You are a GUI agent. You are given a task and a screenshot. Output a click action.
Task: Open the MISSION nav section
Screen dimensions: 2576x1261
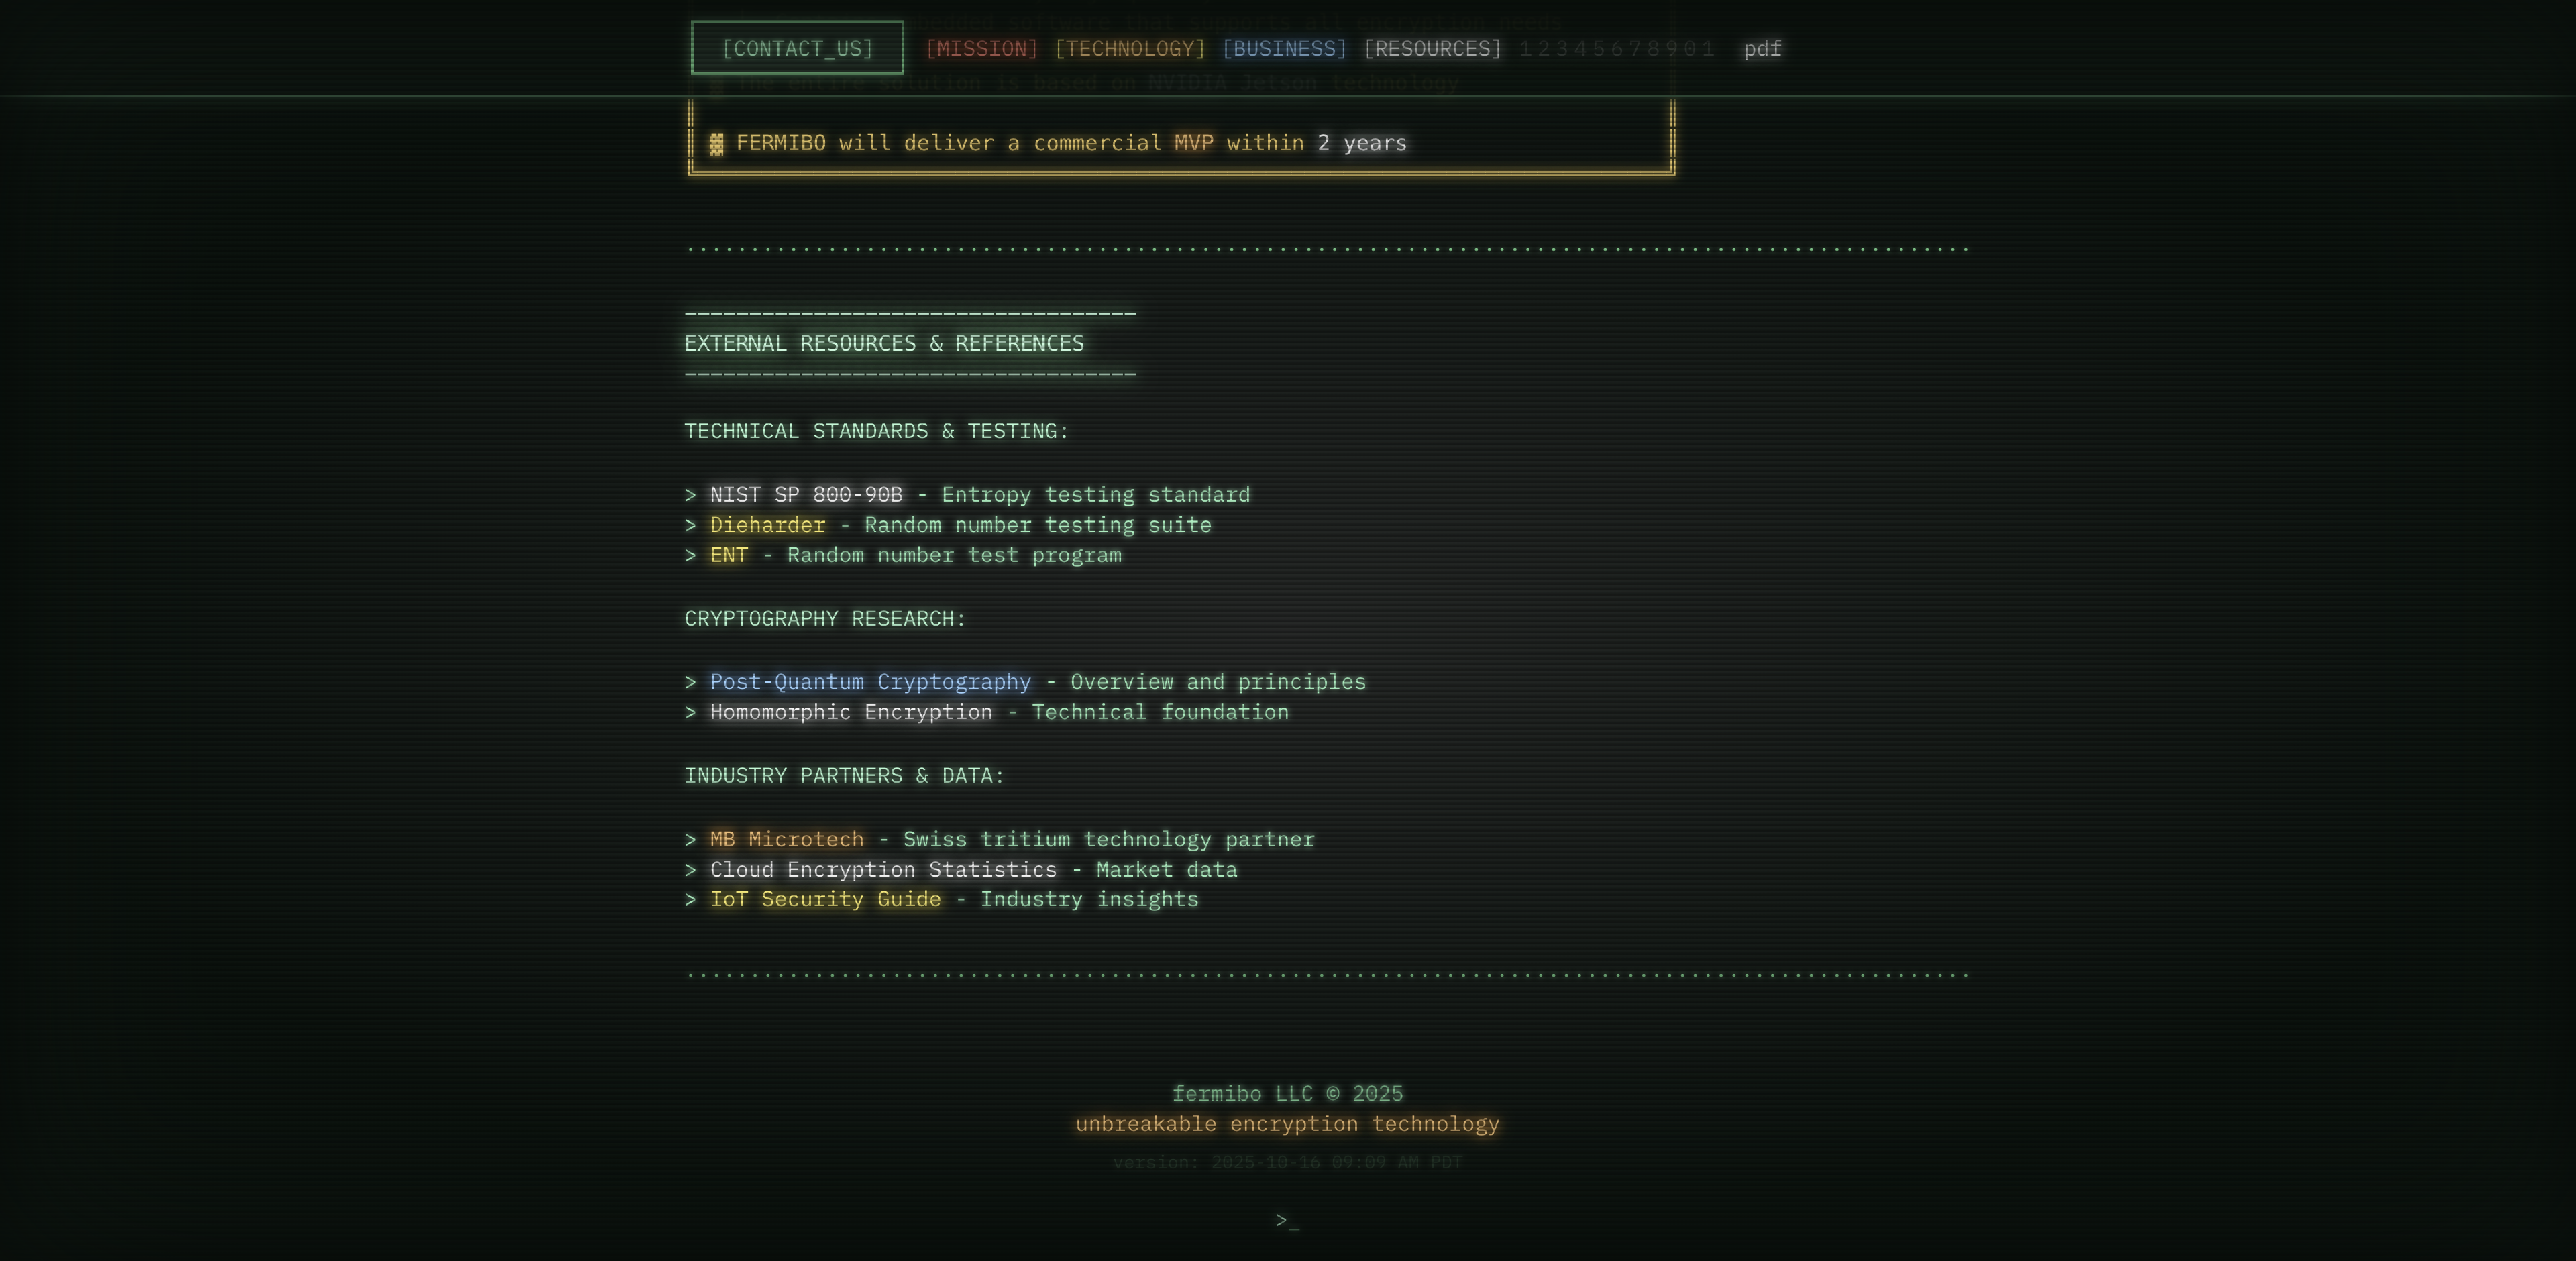point(981,48)
